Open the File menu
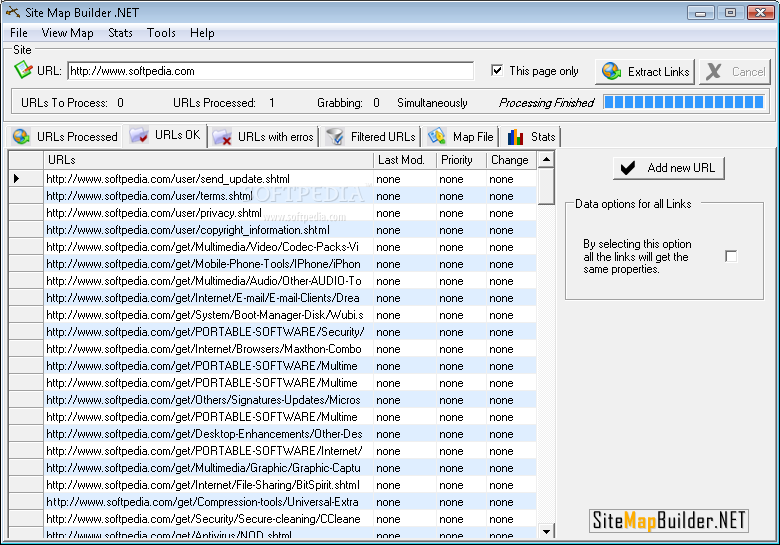The width and height of the screenshot is (780, 545). [19, 33]
